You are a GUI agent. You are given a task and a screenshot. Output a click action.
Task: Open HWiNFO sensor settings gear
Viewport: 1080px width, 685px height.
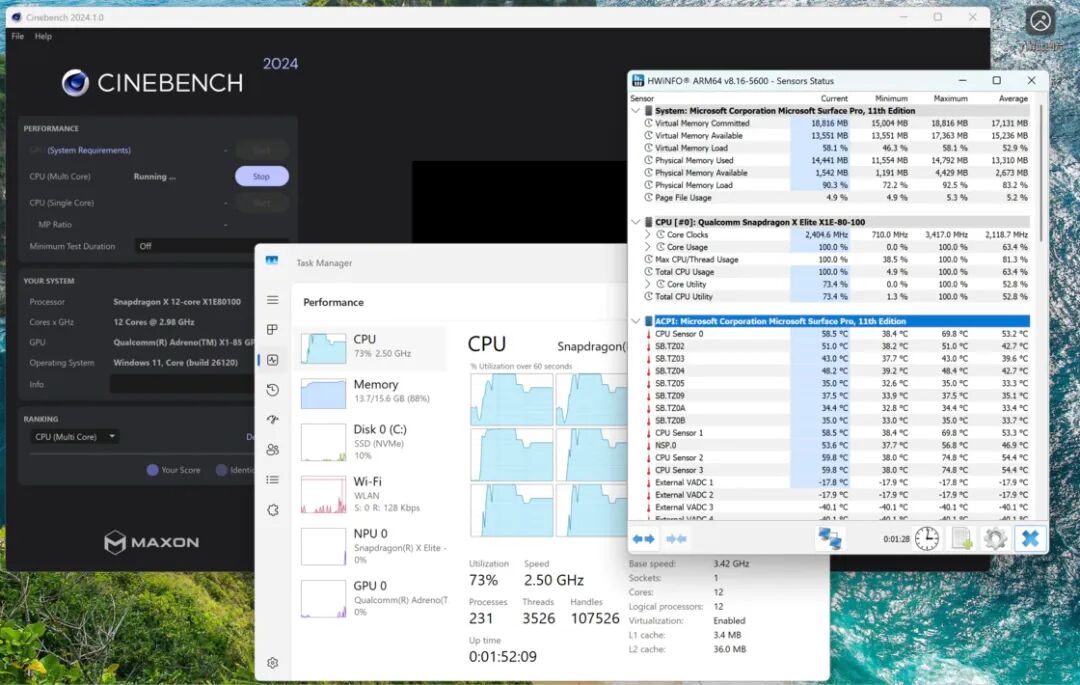click(x=995, y=538)
